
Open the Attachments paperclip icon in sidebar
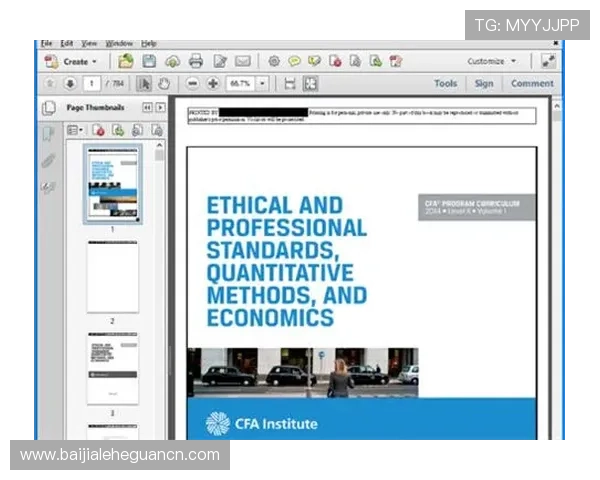[x=48, y=161]
